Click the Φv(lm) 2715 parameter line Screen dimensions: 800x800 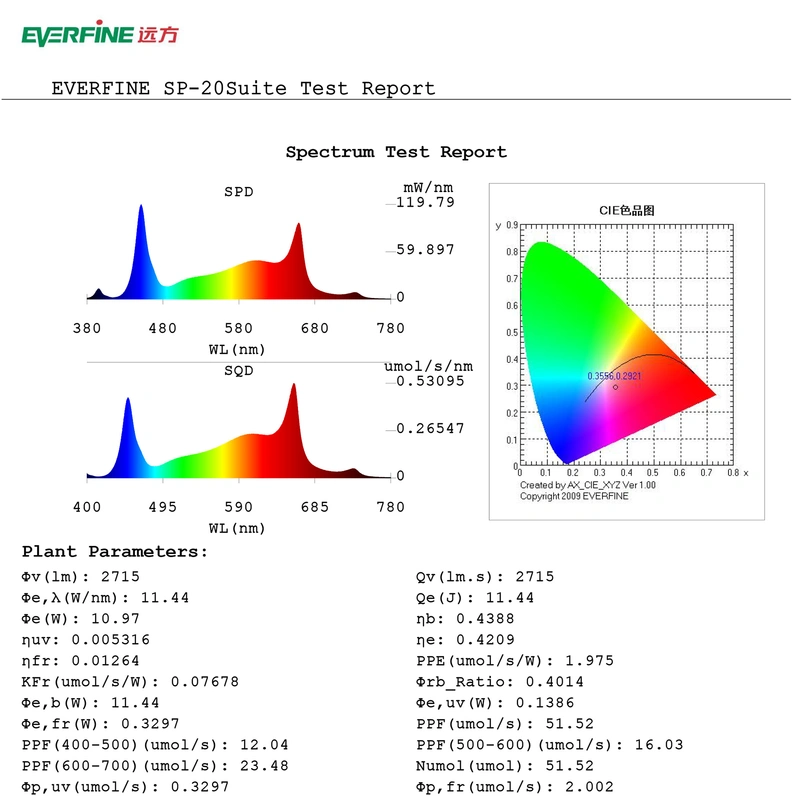pyautogui.click(x=80, y=577)
